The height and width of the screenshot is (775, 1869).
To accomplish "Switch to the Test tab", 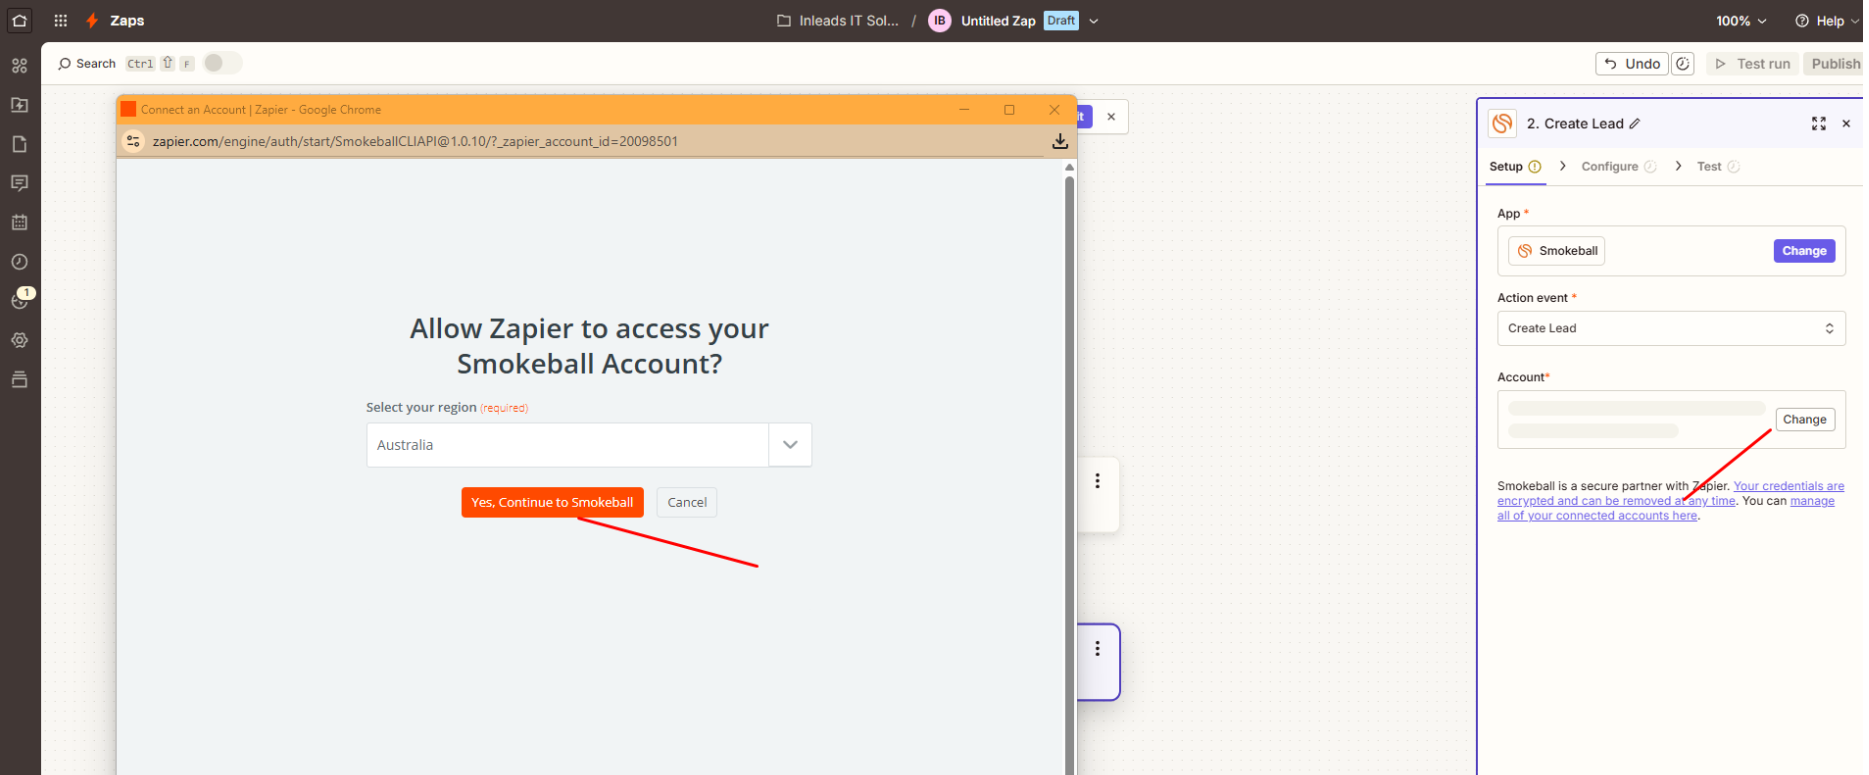I will [1718, 167].
